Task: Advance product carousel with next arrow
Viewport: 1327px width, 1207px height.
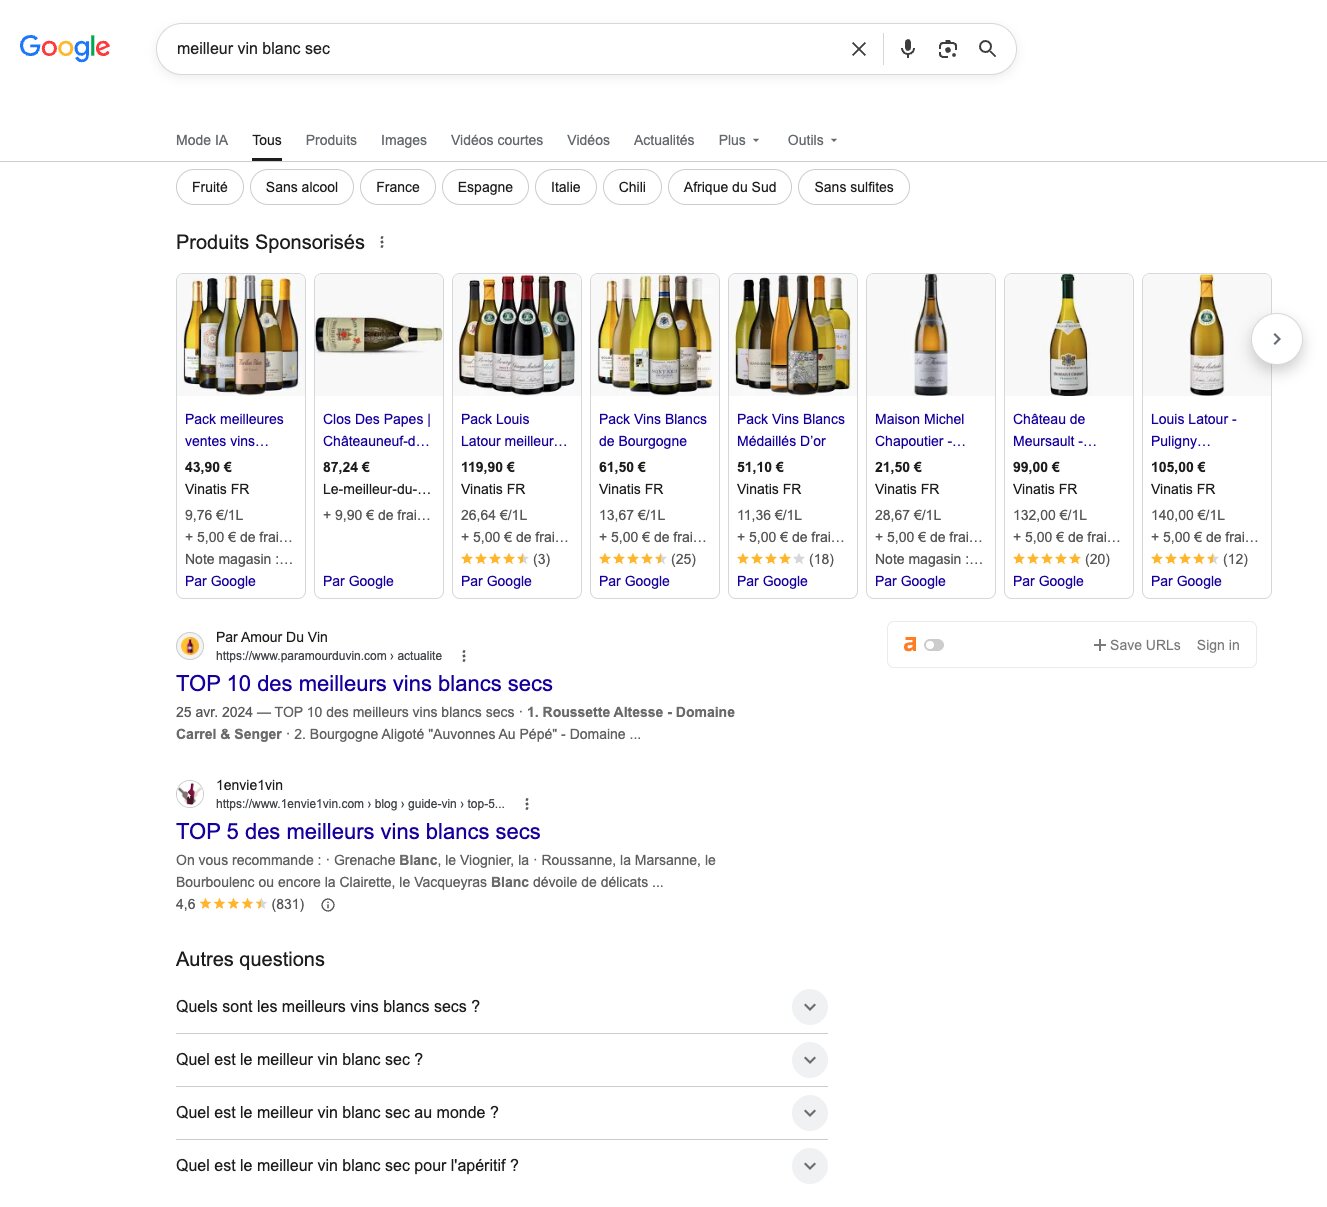Action: [1276, 339]
